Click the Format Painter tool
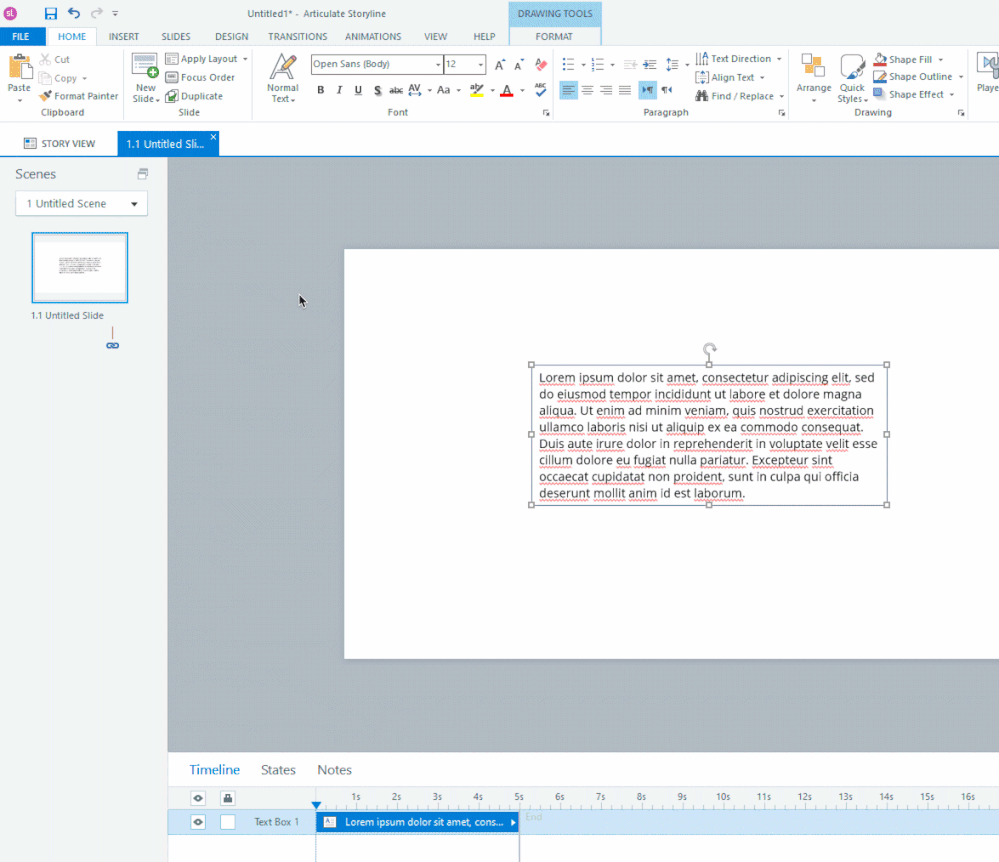The width and height of the screenshot is (999, 862). tap(79, 96)
